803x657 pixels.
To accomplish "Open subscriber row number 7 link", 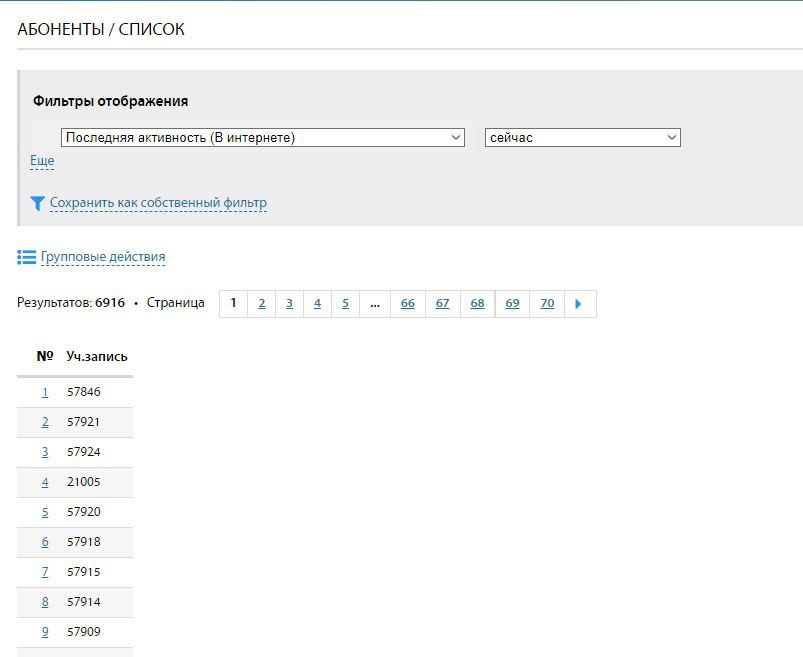I will 45,572.
